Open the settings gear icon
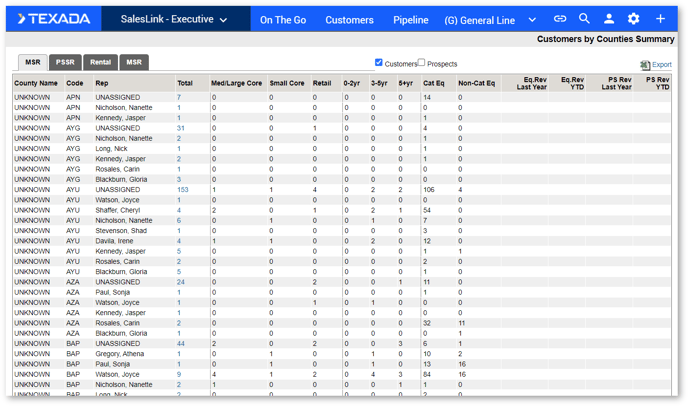 [x=633, y=19]
